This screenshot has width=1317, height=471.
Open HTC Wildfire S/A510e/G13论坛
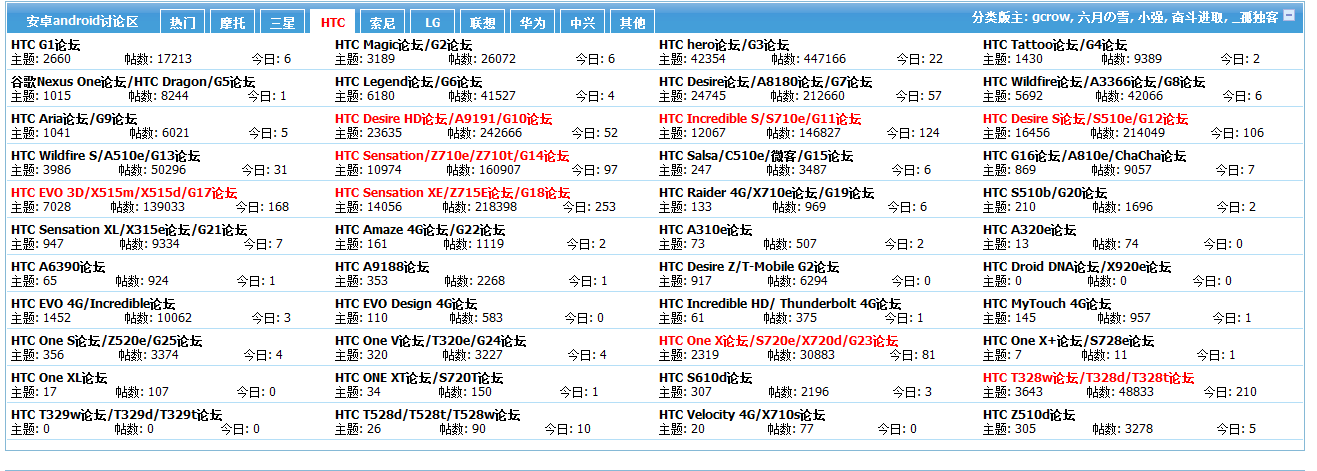point(106,156)
